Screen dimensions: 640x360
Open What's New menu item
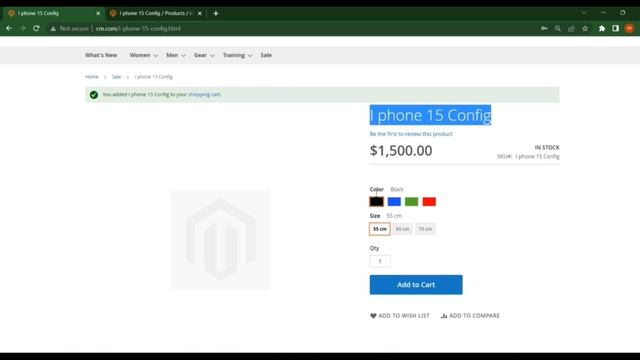point(101,55)
